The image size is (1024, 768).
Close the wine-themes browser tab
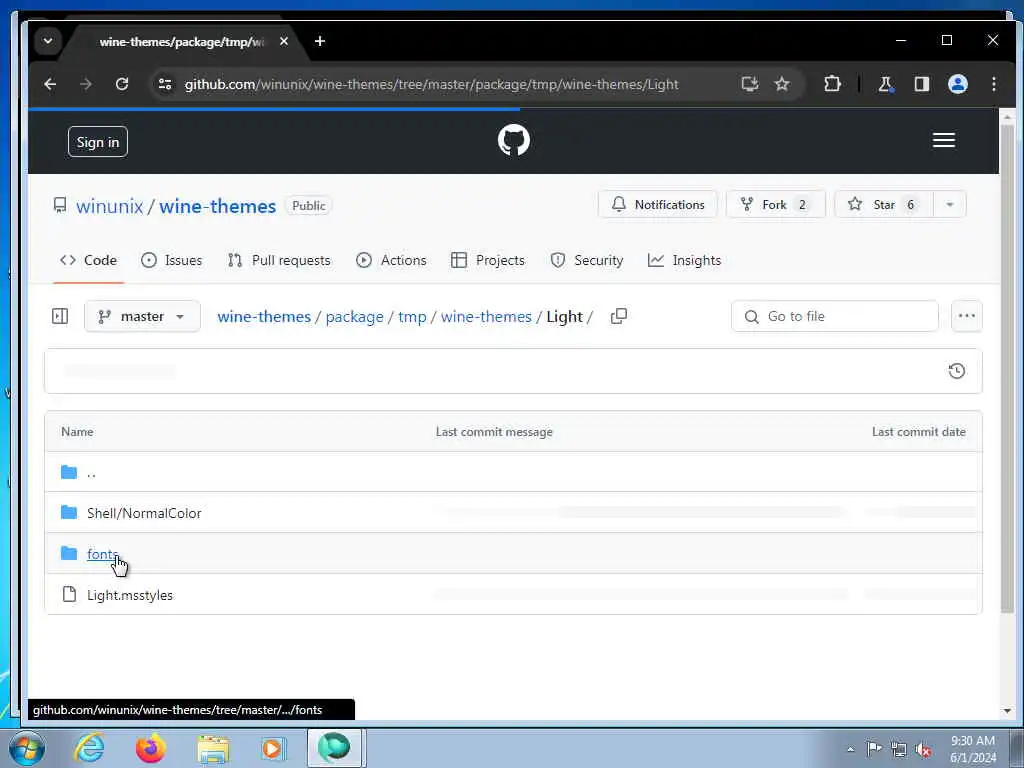coord(283,41)
